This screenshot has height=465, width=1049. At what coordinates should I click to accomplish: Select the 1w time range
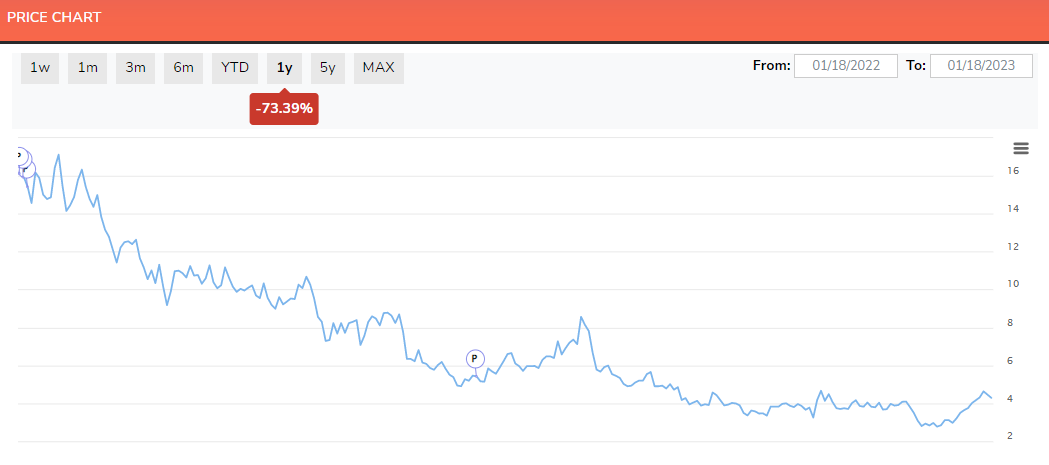(x=40, y=68)
